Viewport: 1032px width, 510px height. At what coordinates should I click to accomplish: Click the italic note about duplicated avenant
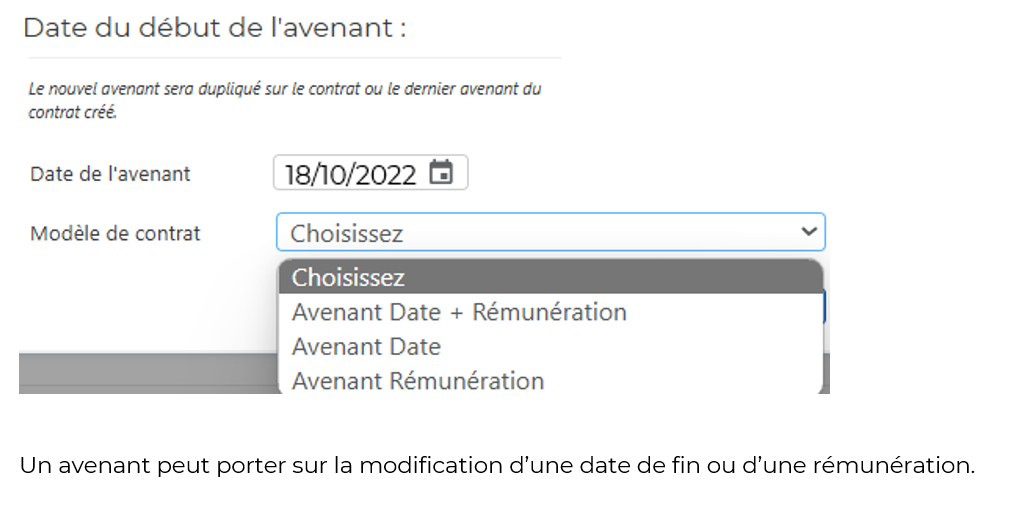[x=284, y=100]
